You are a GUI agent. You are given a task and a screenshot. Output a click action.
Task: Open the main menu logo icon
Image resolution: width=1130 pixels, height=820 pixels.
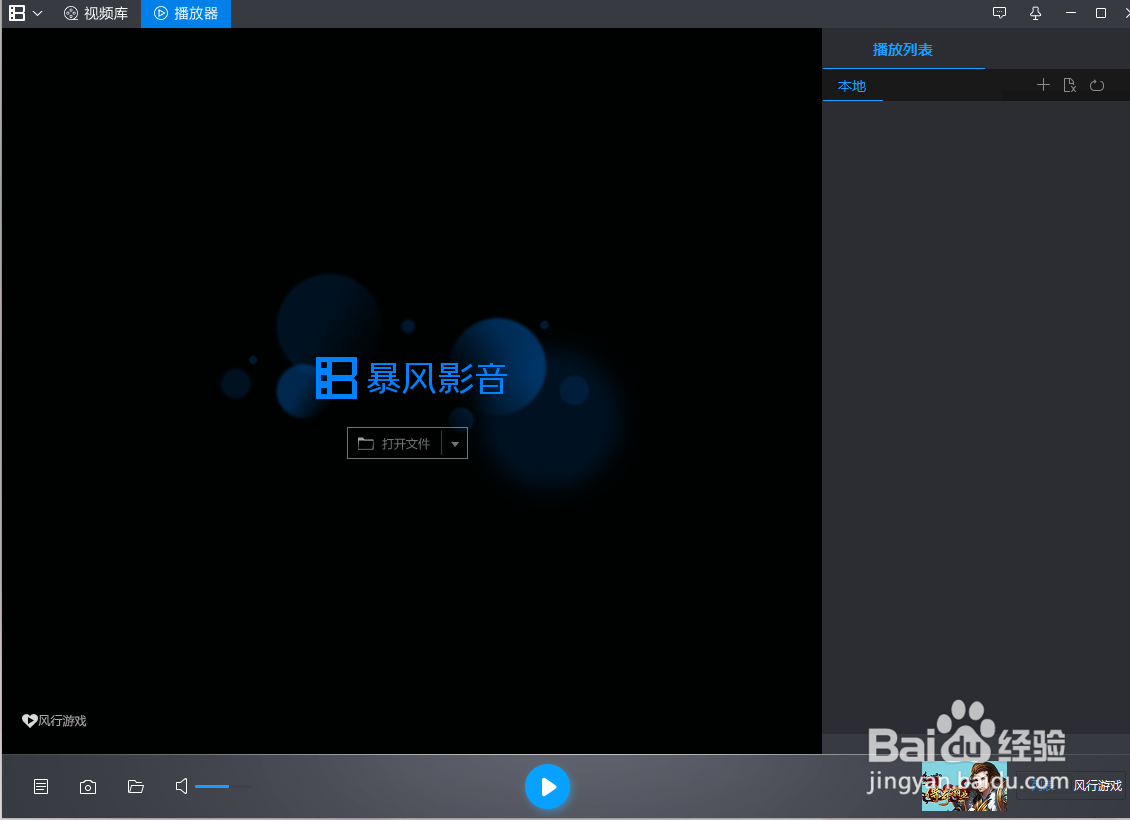[17, 13]
